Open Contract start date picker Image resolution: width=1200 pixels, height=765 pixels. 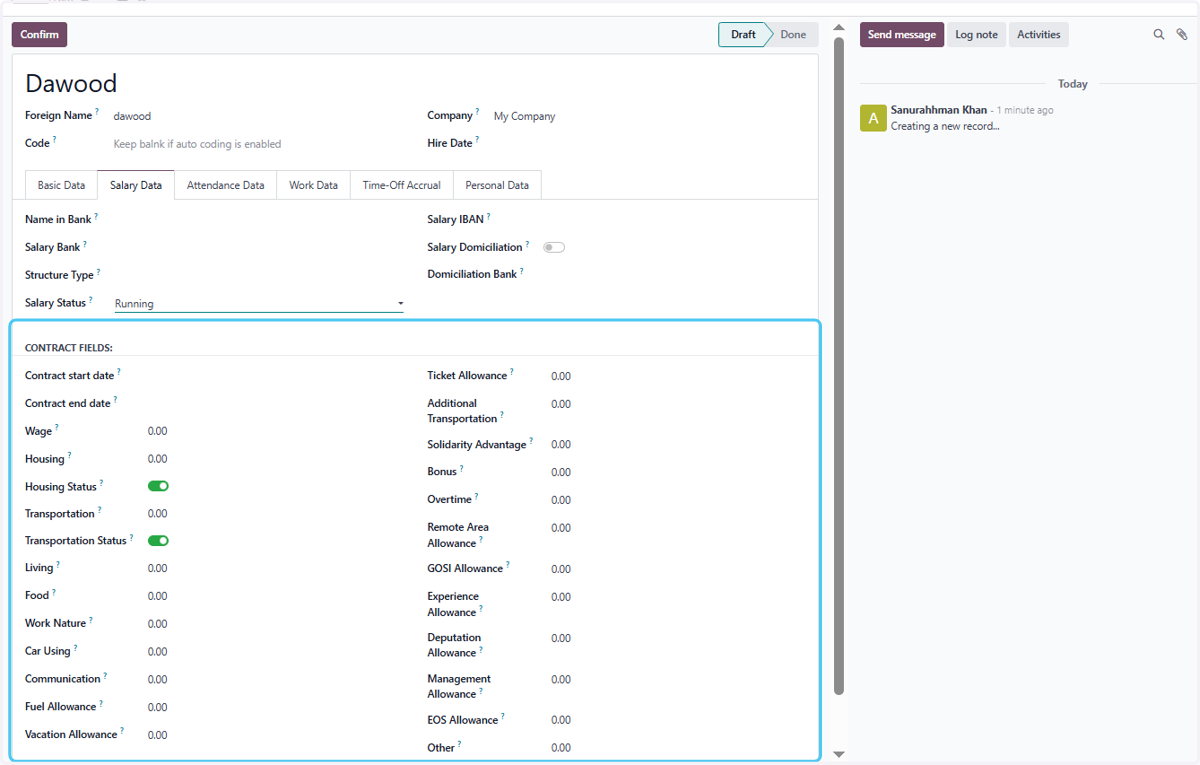pos(275,376)
